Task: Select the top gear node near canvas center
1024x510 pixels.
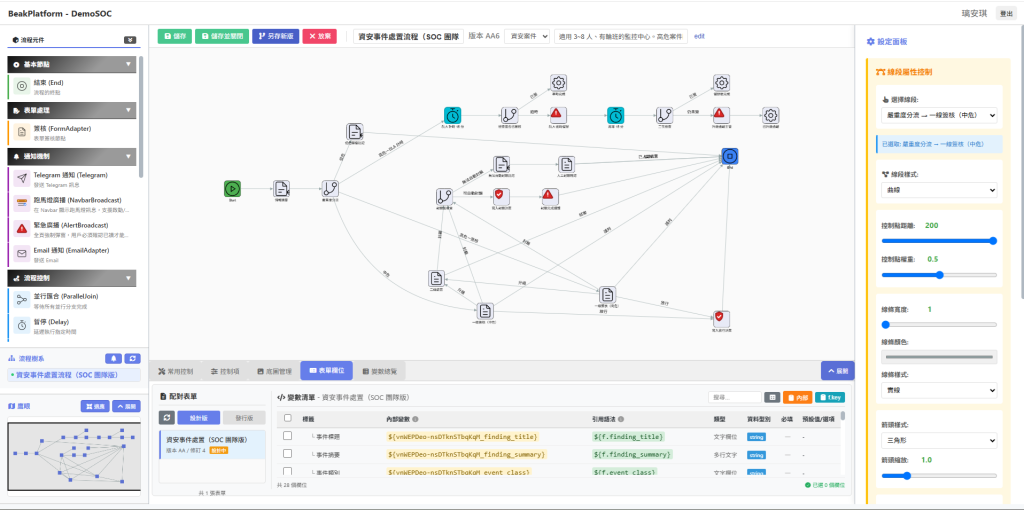Action: [x=558, y=82]
